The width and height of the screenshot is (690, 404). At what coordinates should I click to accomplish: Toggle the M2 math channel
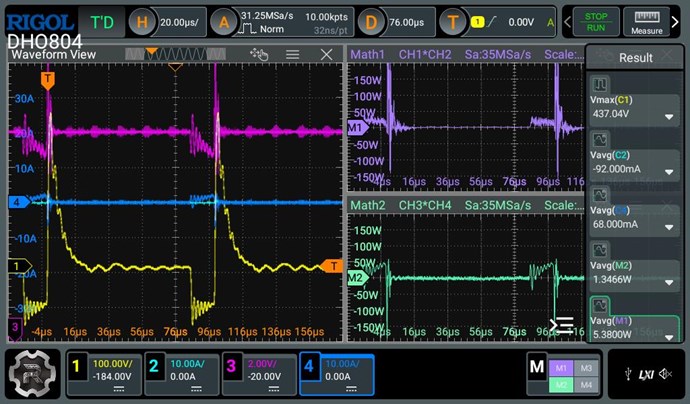[561, 385]
